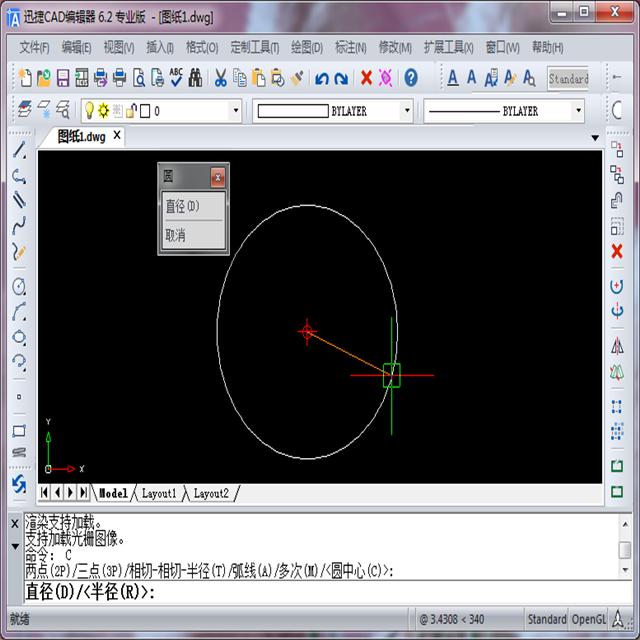Open the 绘图(D) menu
The height and width of the screenshot is (640, 640).
click(306, 47)
